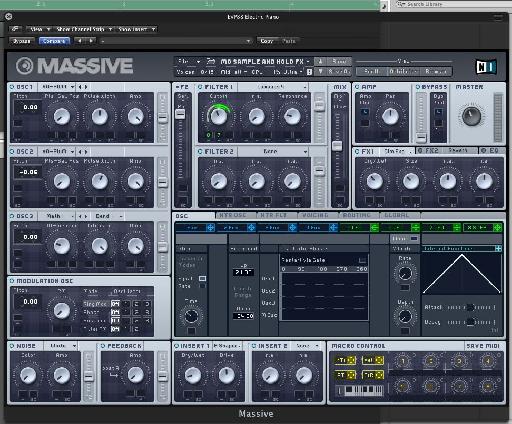This screenshot has width=512, height=424.
Task: Click Logic next setting right arrow
Action: click(91, 41)
